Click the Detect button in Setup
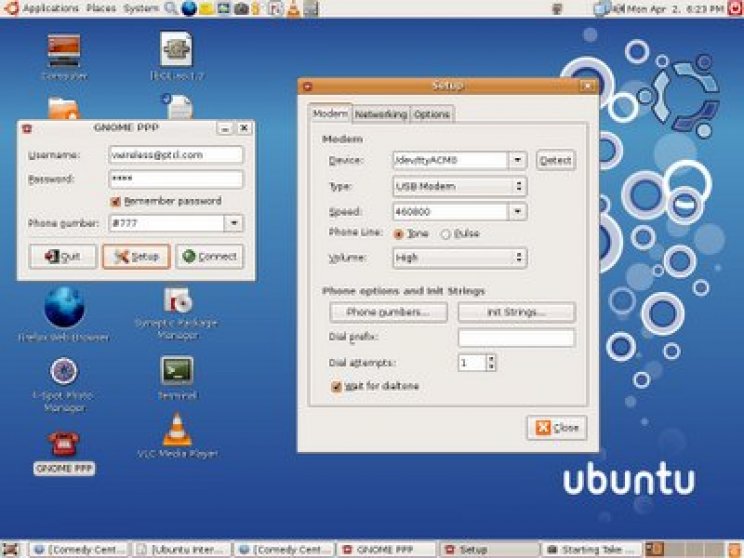Viewport: 744px width, 558px height. pyautogui.click(x=556, y=160)
